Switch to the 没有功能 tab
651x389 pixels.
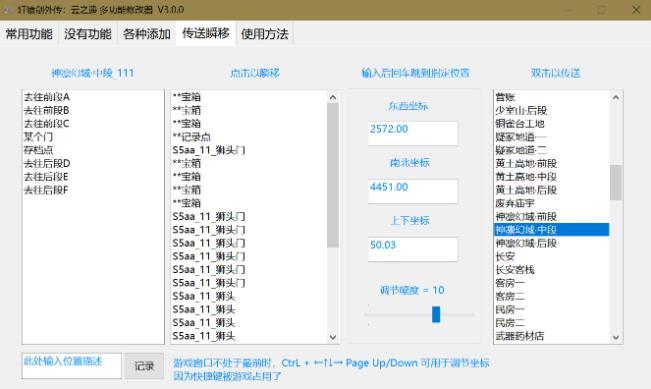tap(88, 34)
